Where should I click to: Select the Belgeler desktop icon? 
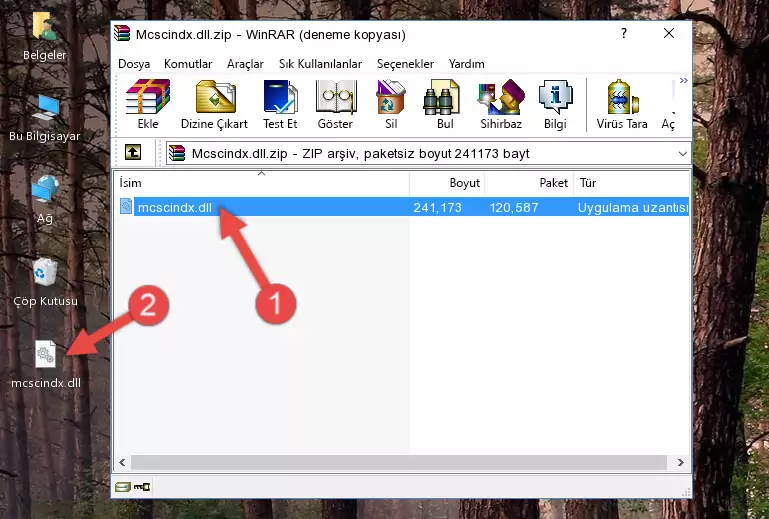tap(45, 37)
